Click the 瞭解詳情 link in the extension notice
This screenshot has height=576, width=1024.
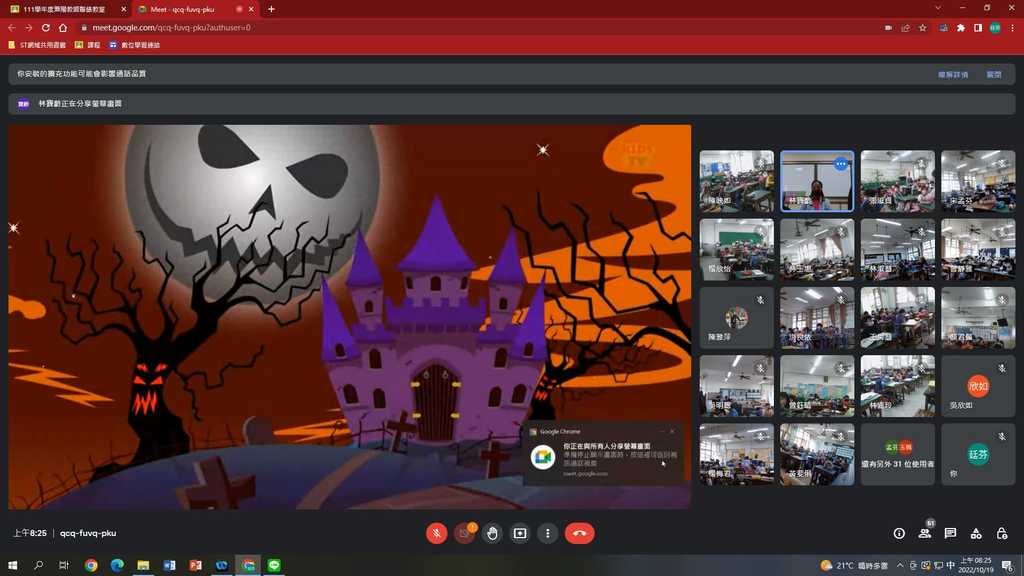(953, 74)
